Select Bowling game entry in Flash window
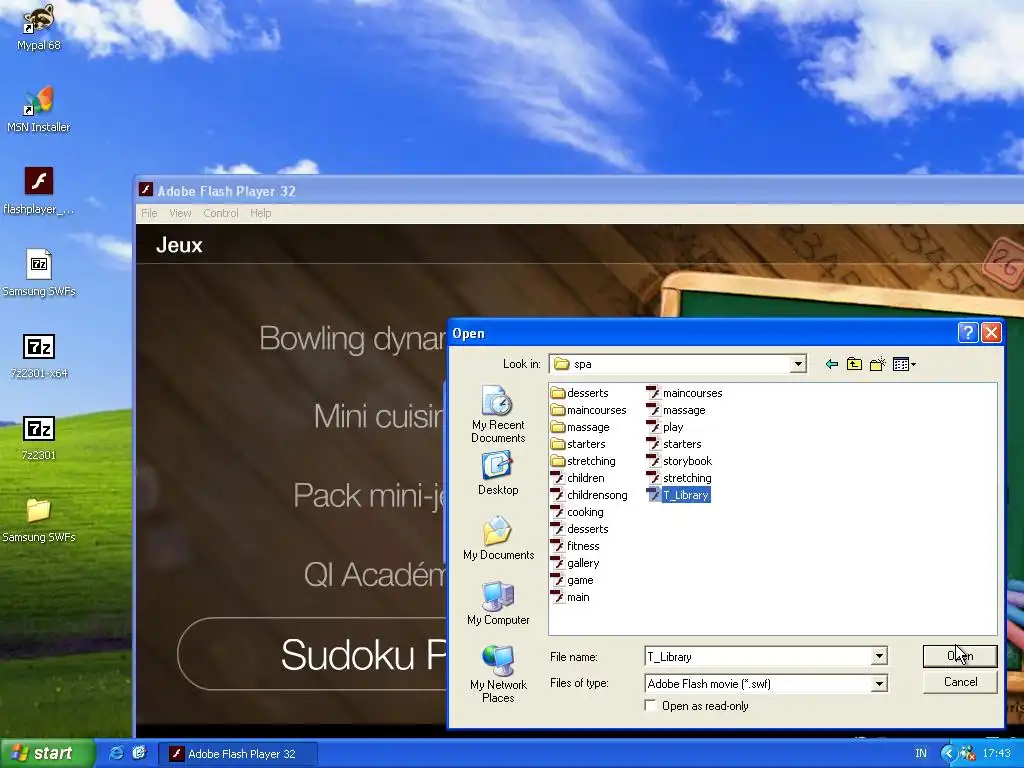Image resolution: width=1024 pixels, height=768 pixels. pyautogui.click(x=353, y=339)
